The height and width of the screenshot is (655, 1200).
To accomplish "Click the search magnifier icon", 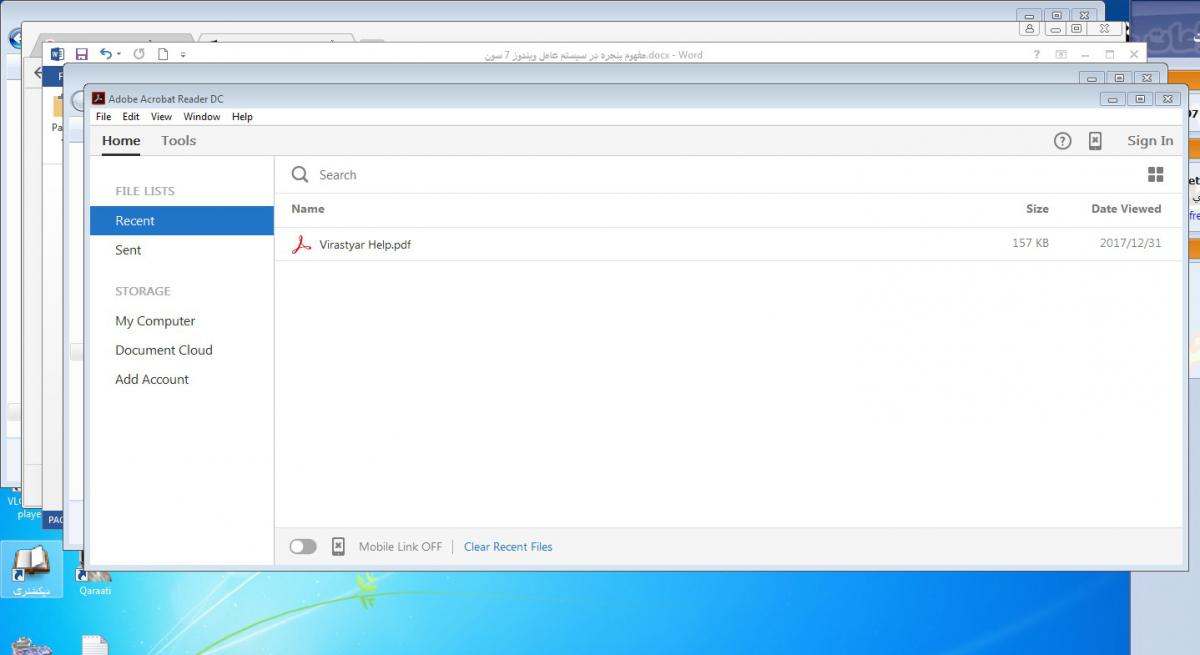I will [x=300, y=175].
